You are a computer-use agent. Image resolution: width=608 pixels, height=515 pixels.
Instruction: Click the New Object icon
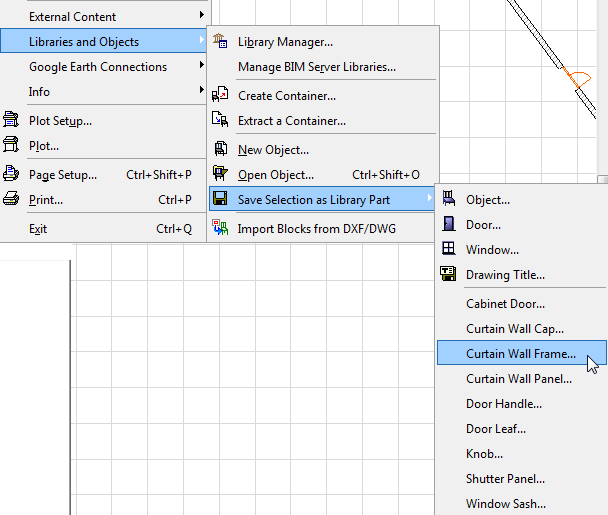pos(221,149)
